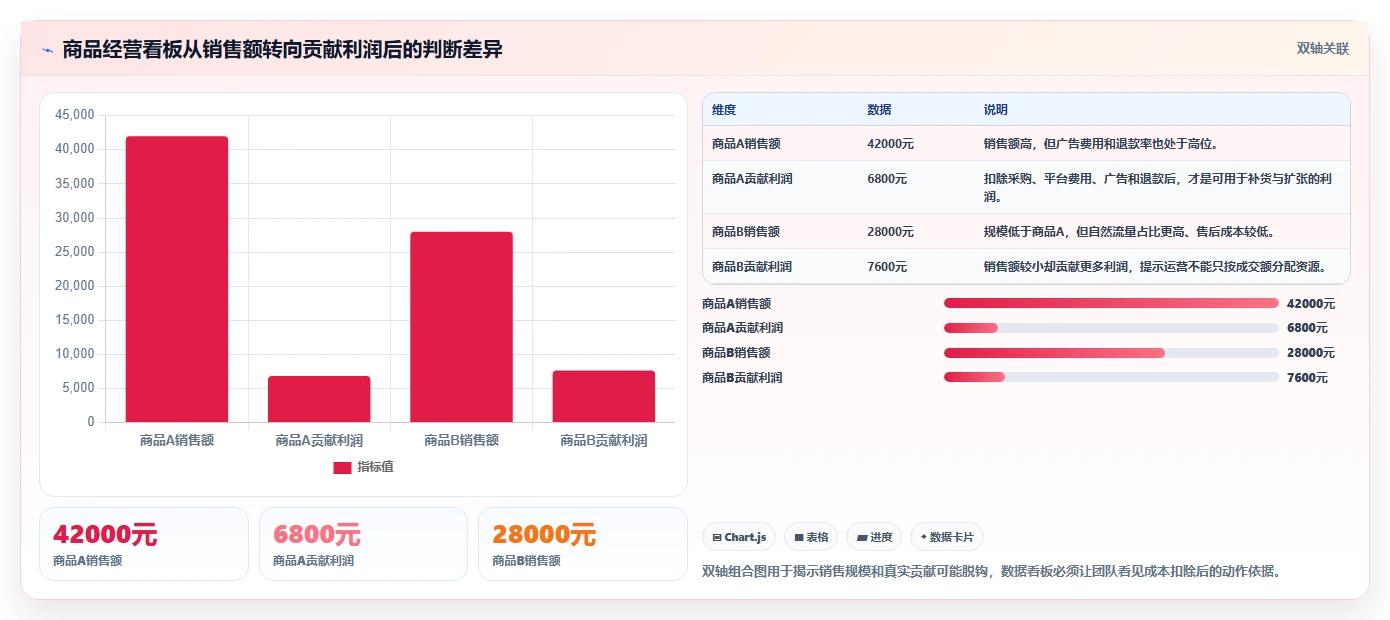
Task: Click the 42000元 cell in table
Action: [890, 144]
